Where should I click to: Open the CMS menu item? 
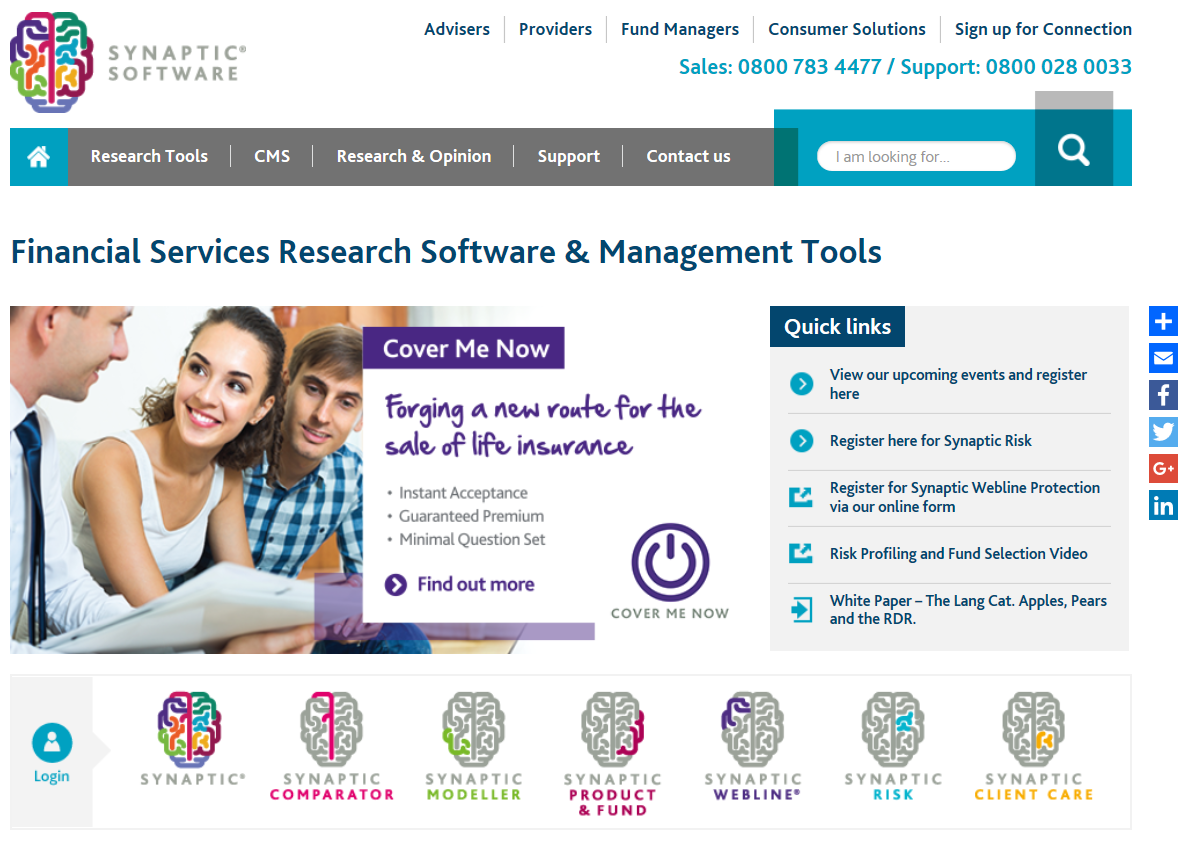pos(272,157)
